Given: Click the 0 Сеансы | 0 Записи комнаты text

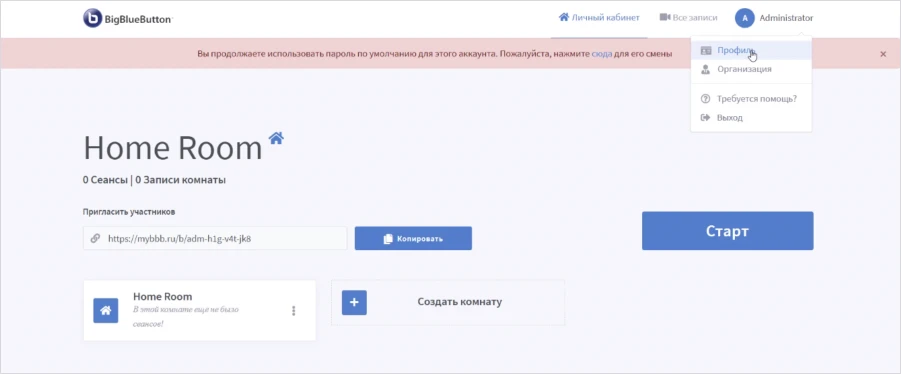Looking at the screenshot, I should pyautogui.click(x=154, y=180).
